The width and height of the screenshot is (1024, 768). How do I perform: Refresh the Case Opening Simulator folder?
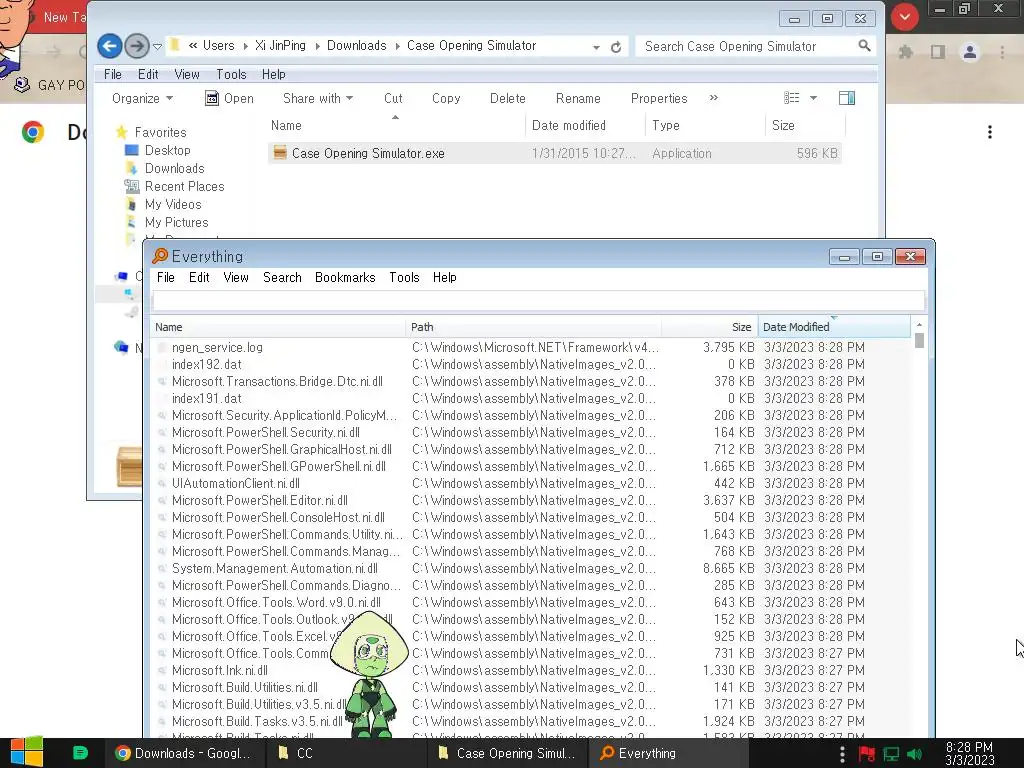[615, 47]
